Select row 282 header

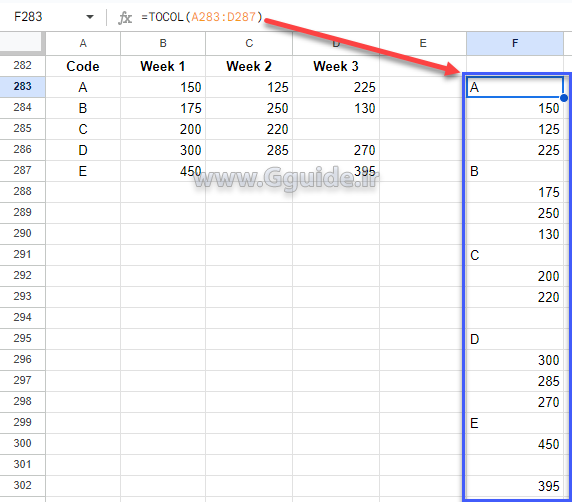22,66
